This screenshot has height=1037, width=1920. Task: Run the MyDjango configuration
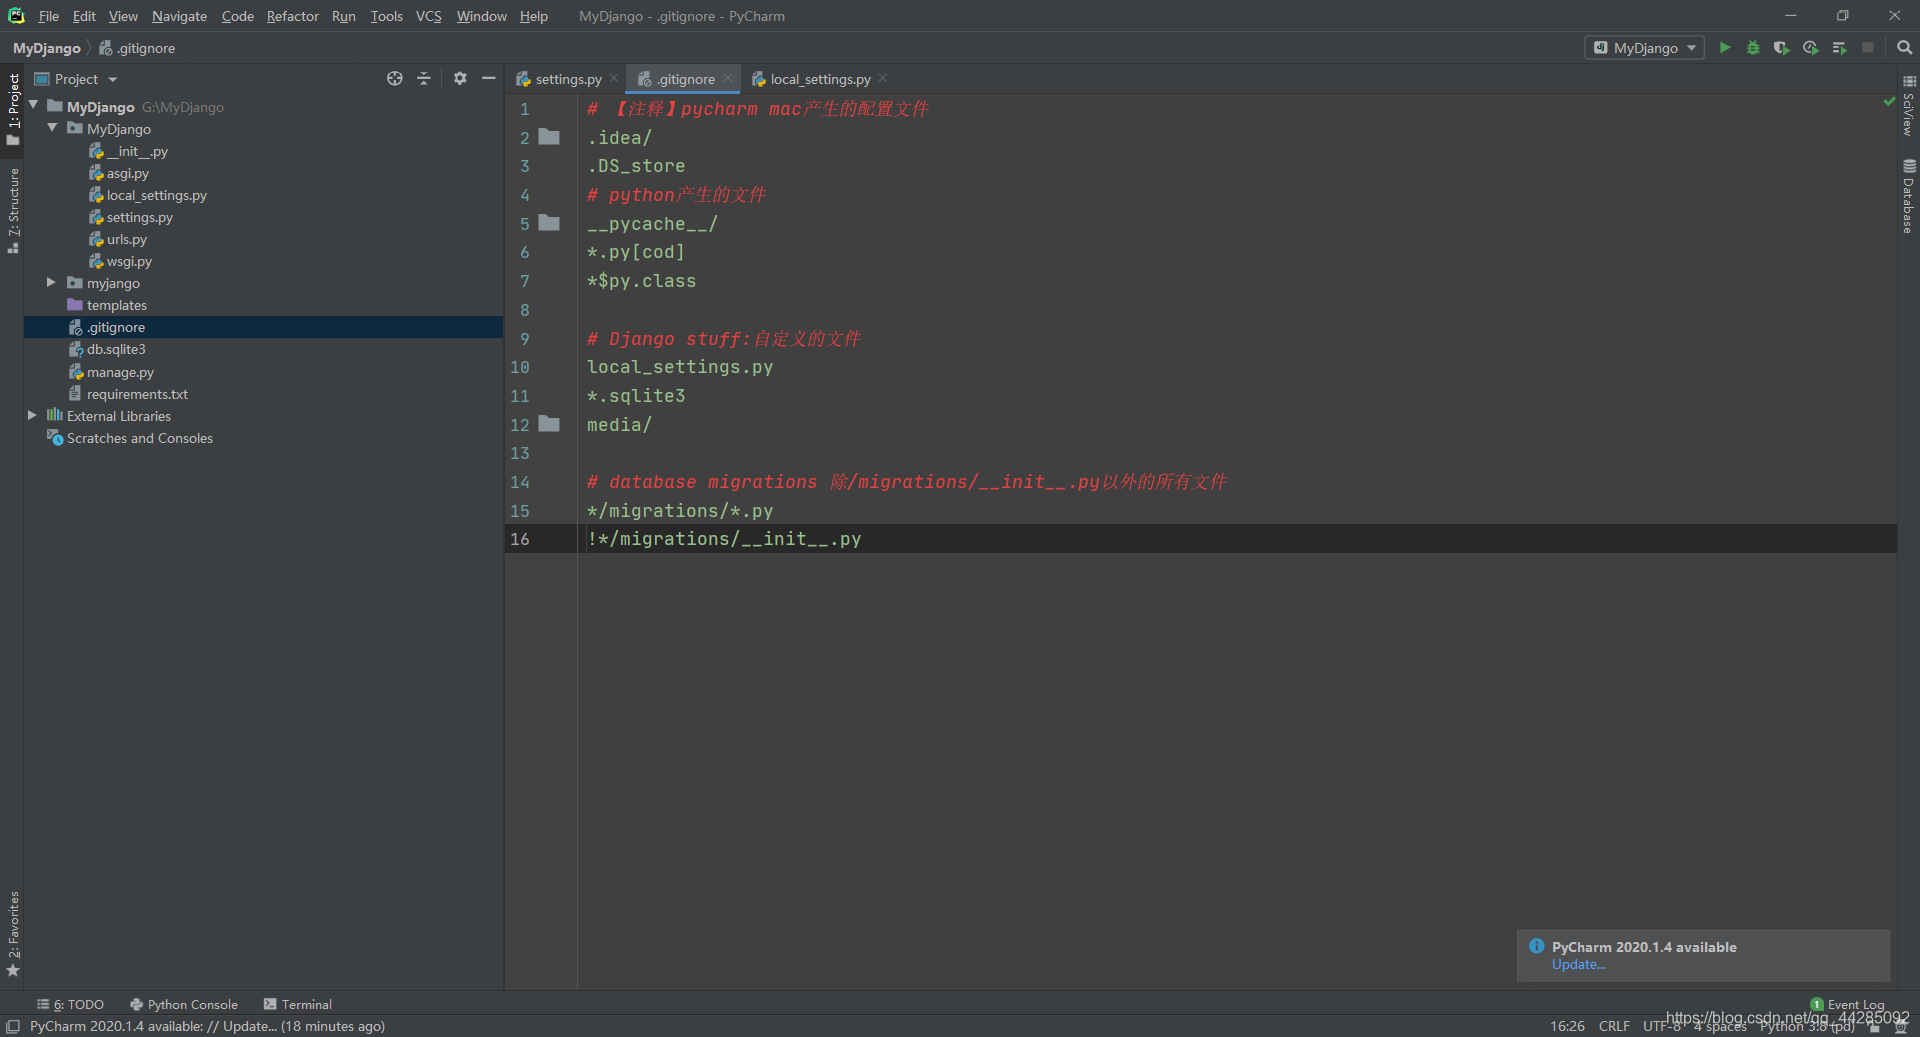[1724, 48]
